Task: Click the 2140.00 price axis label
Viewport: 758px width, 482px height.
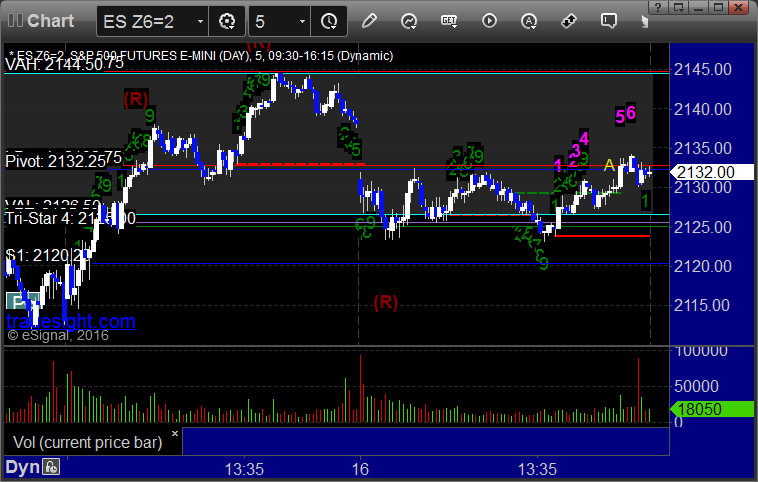Action: click(x=702, y=109)
